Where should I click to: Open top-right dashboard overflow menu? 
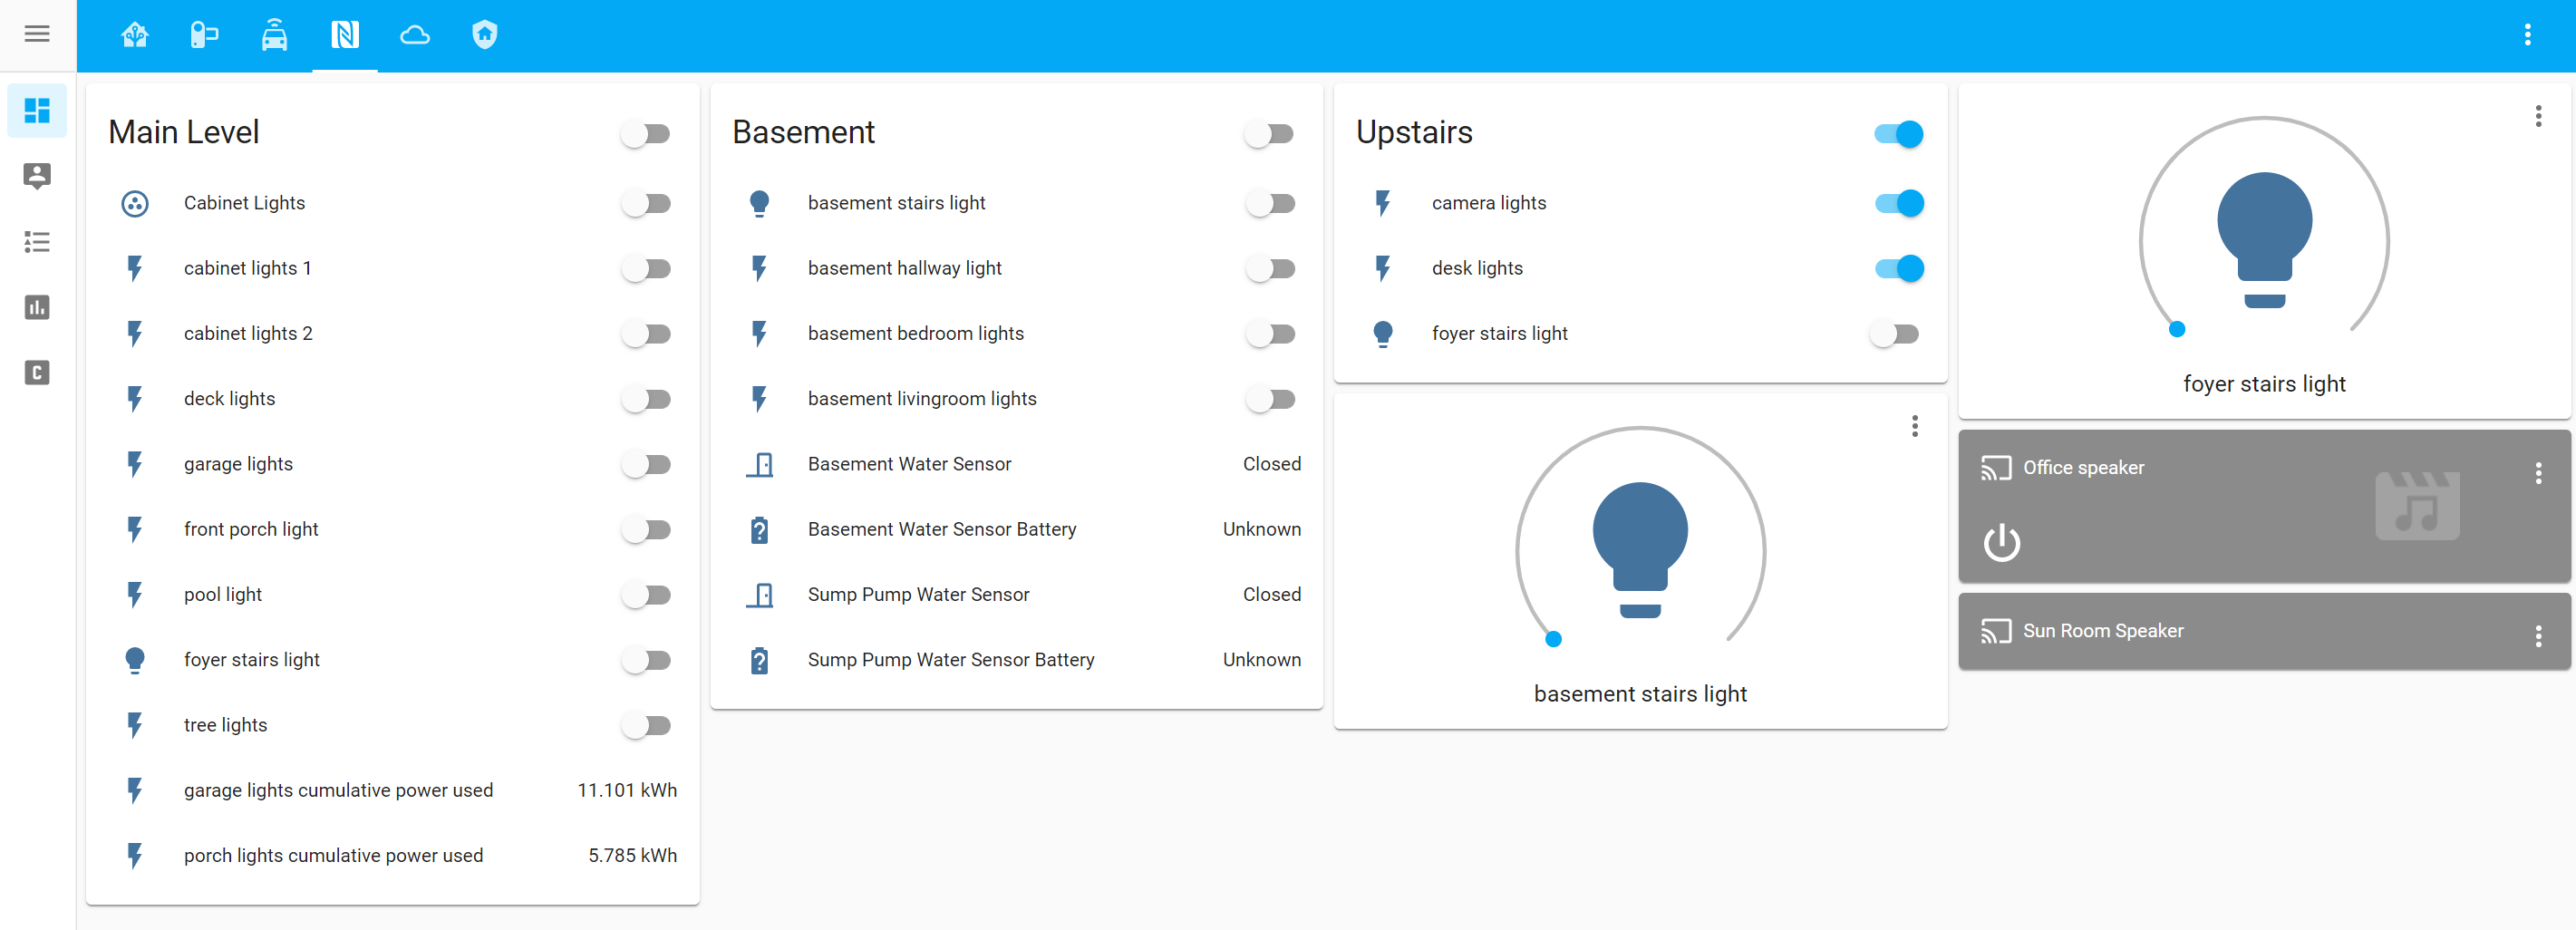2527,35
